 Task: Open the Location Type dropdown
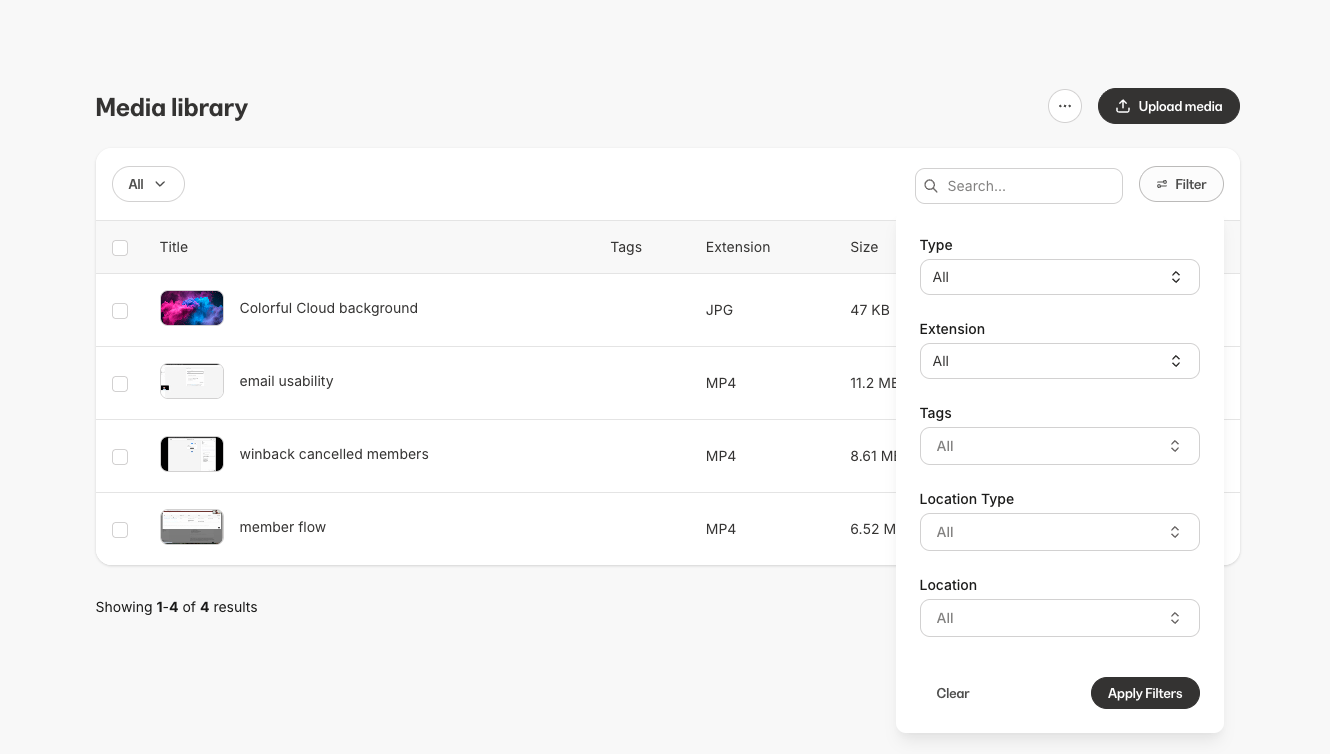pyautogui.click(x=1059, y=532)
